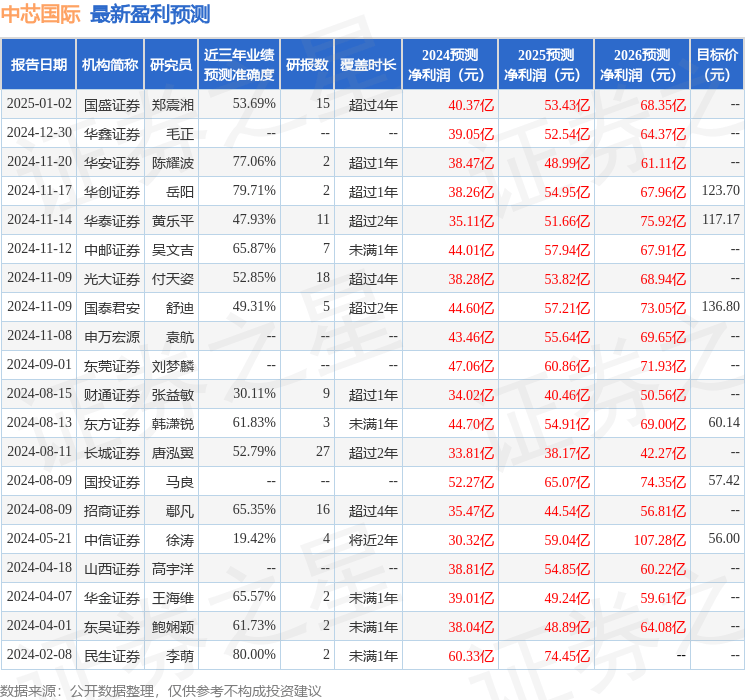Viewport: 745px width, 700px height.
Task: Select the 华鑫证券 institution cell
Action: click(112, 134)
